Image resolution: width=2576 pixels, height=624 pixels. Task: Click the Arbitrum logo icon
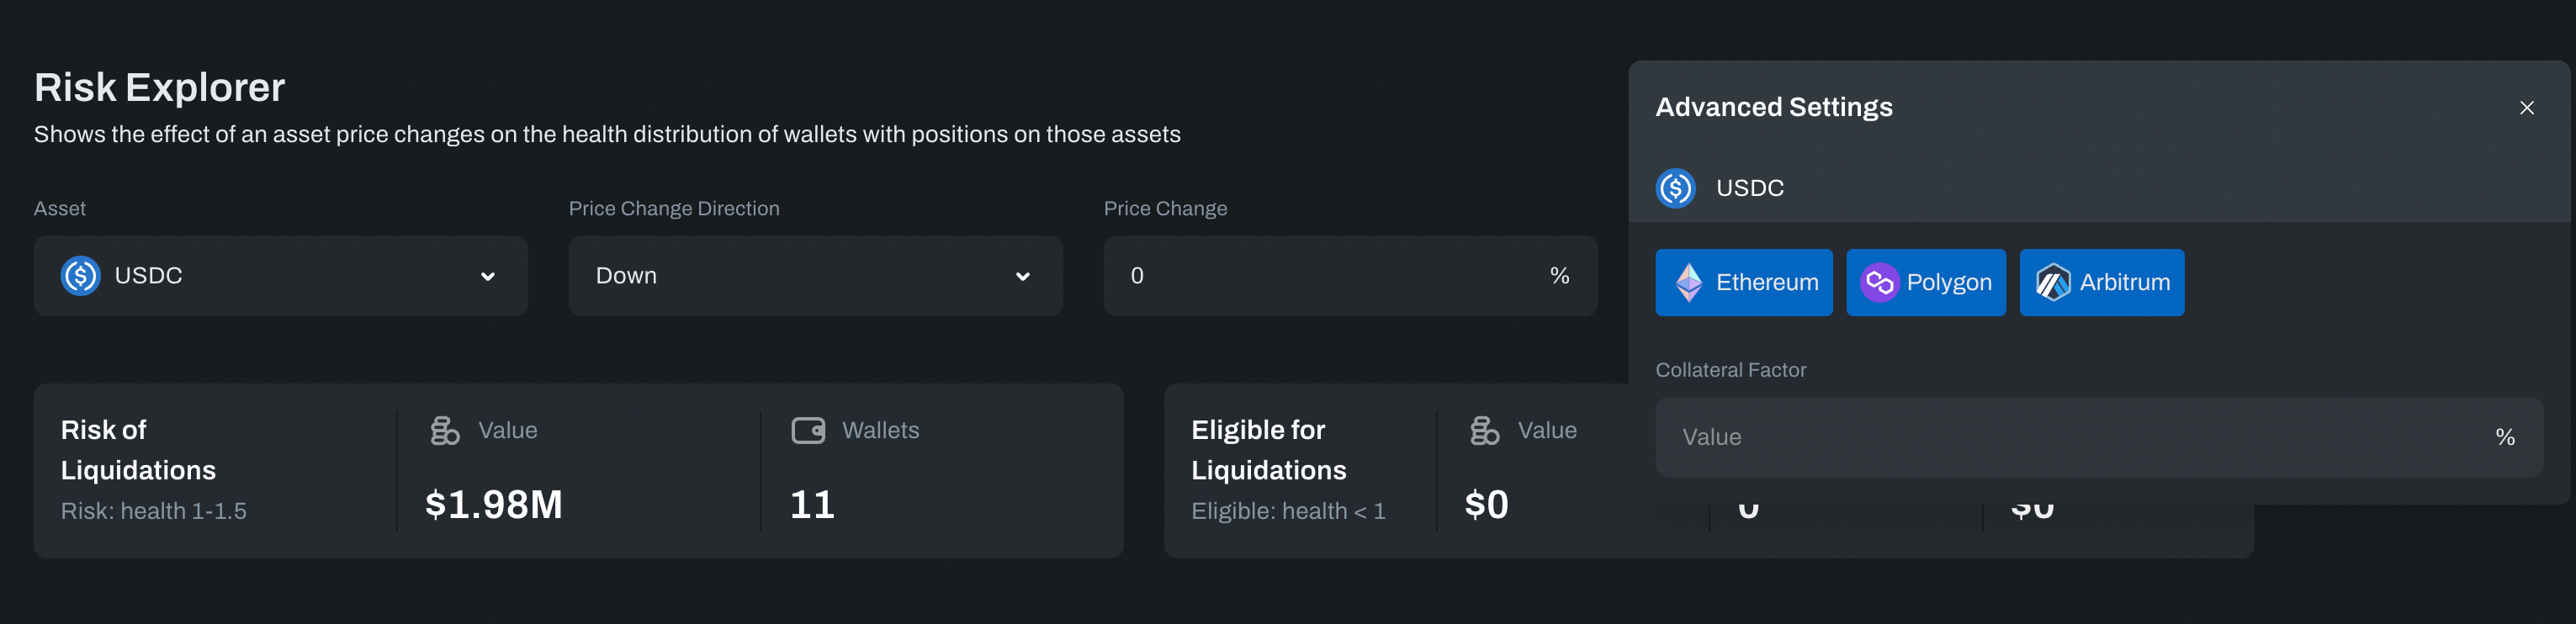pyautogui.click(x=2053, y=283)
